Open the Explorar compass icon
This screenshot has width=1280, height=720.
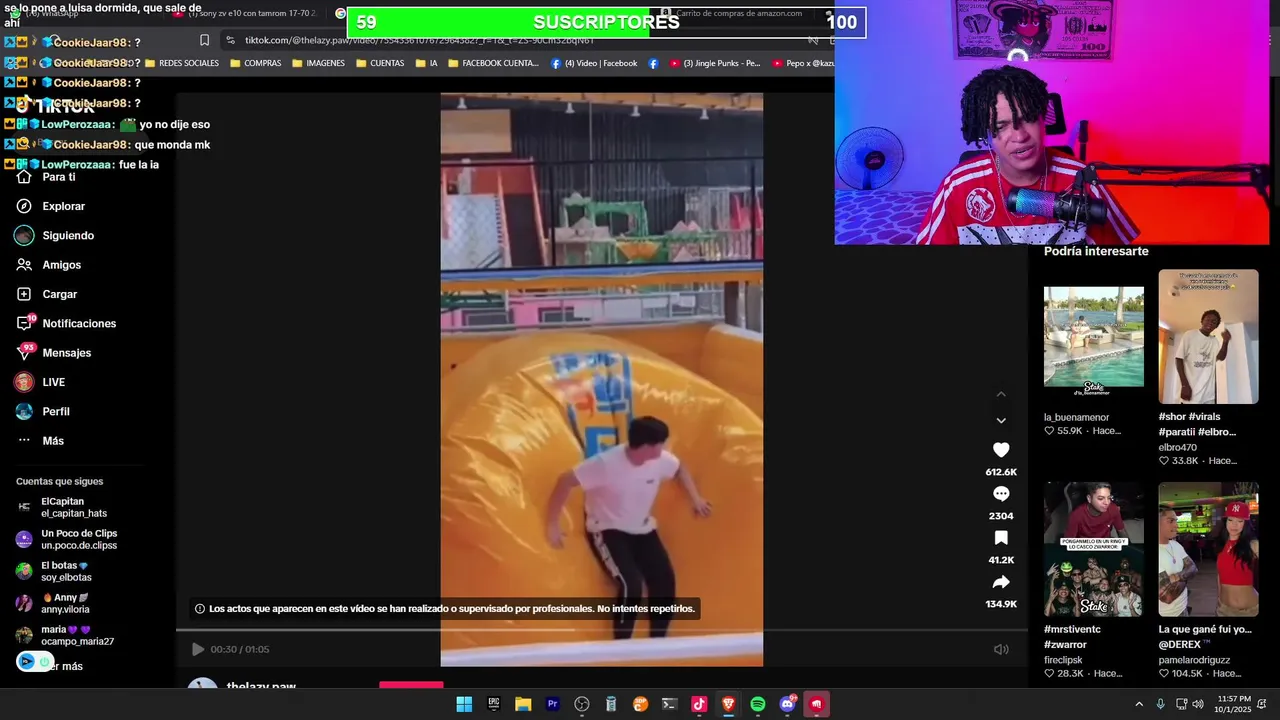point(24,206)
